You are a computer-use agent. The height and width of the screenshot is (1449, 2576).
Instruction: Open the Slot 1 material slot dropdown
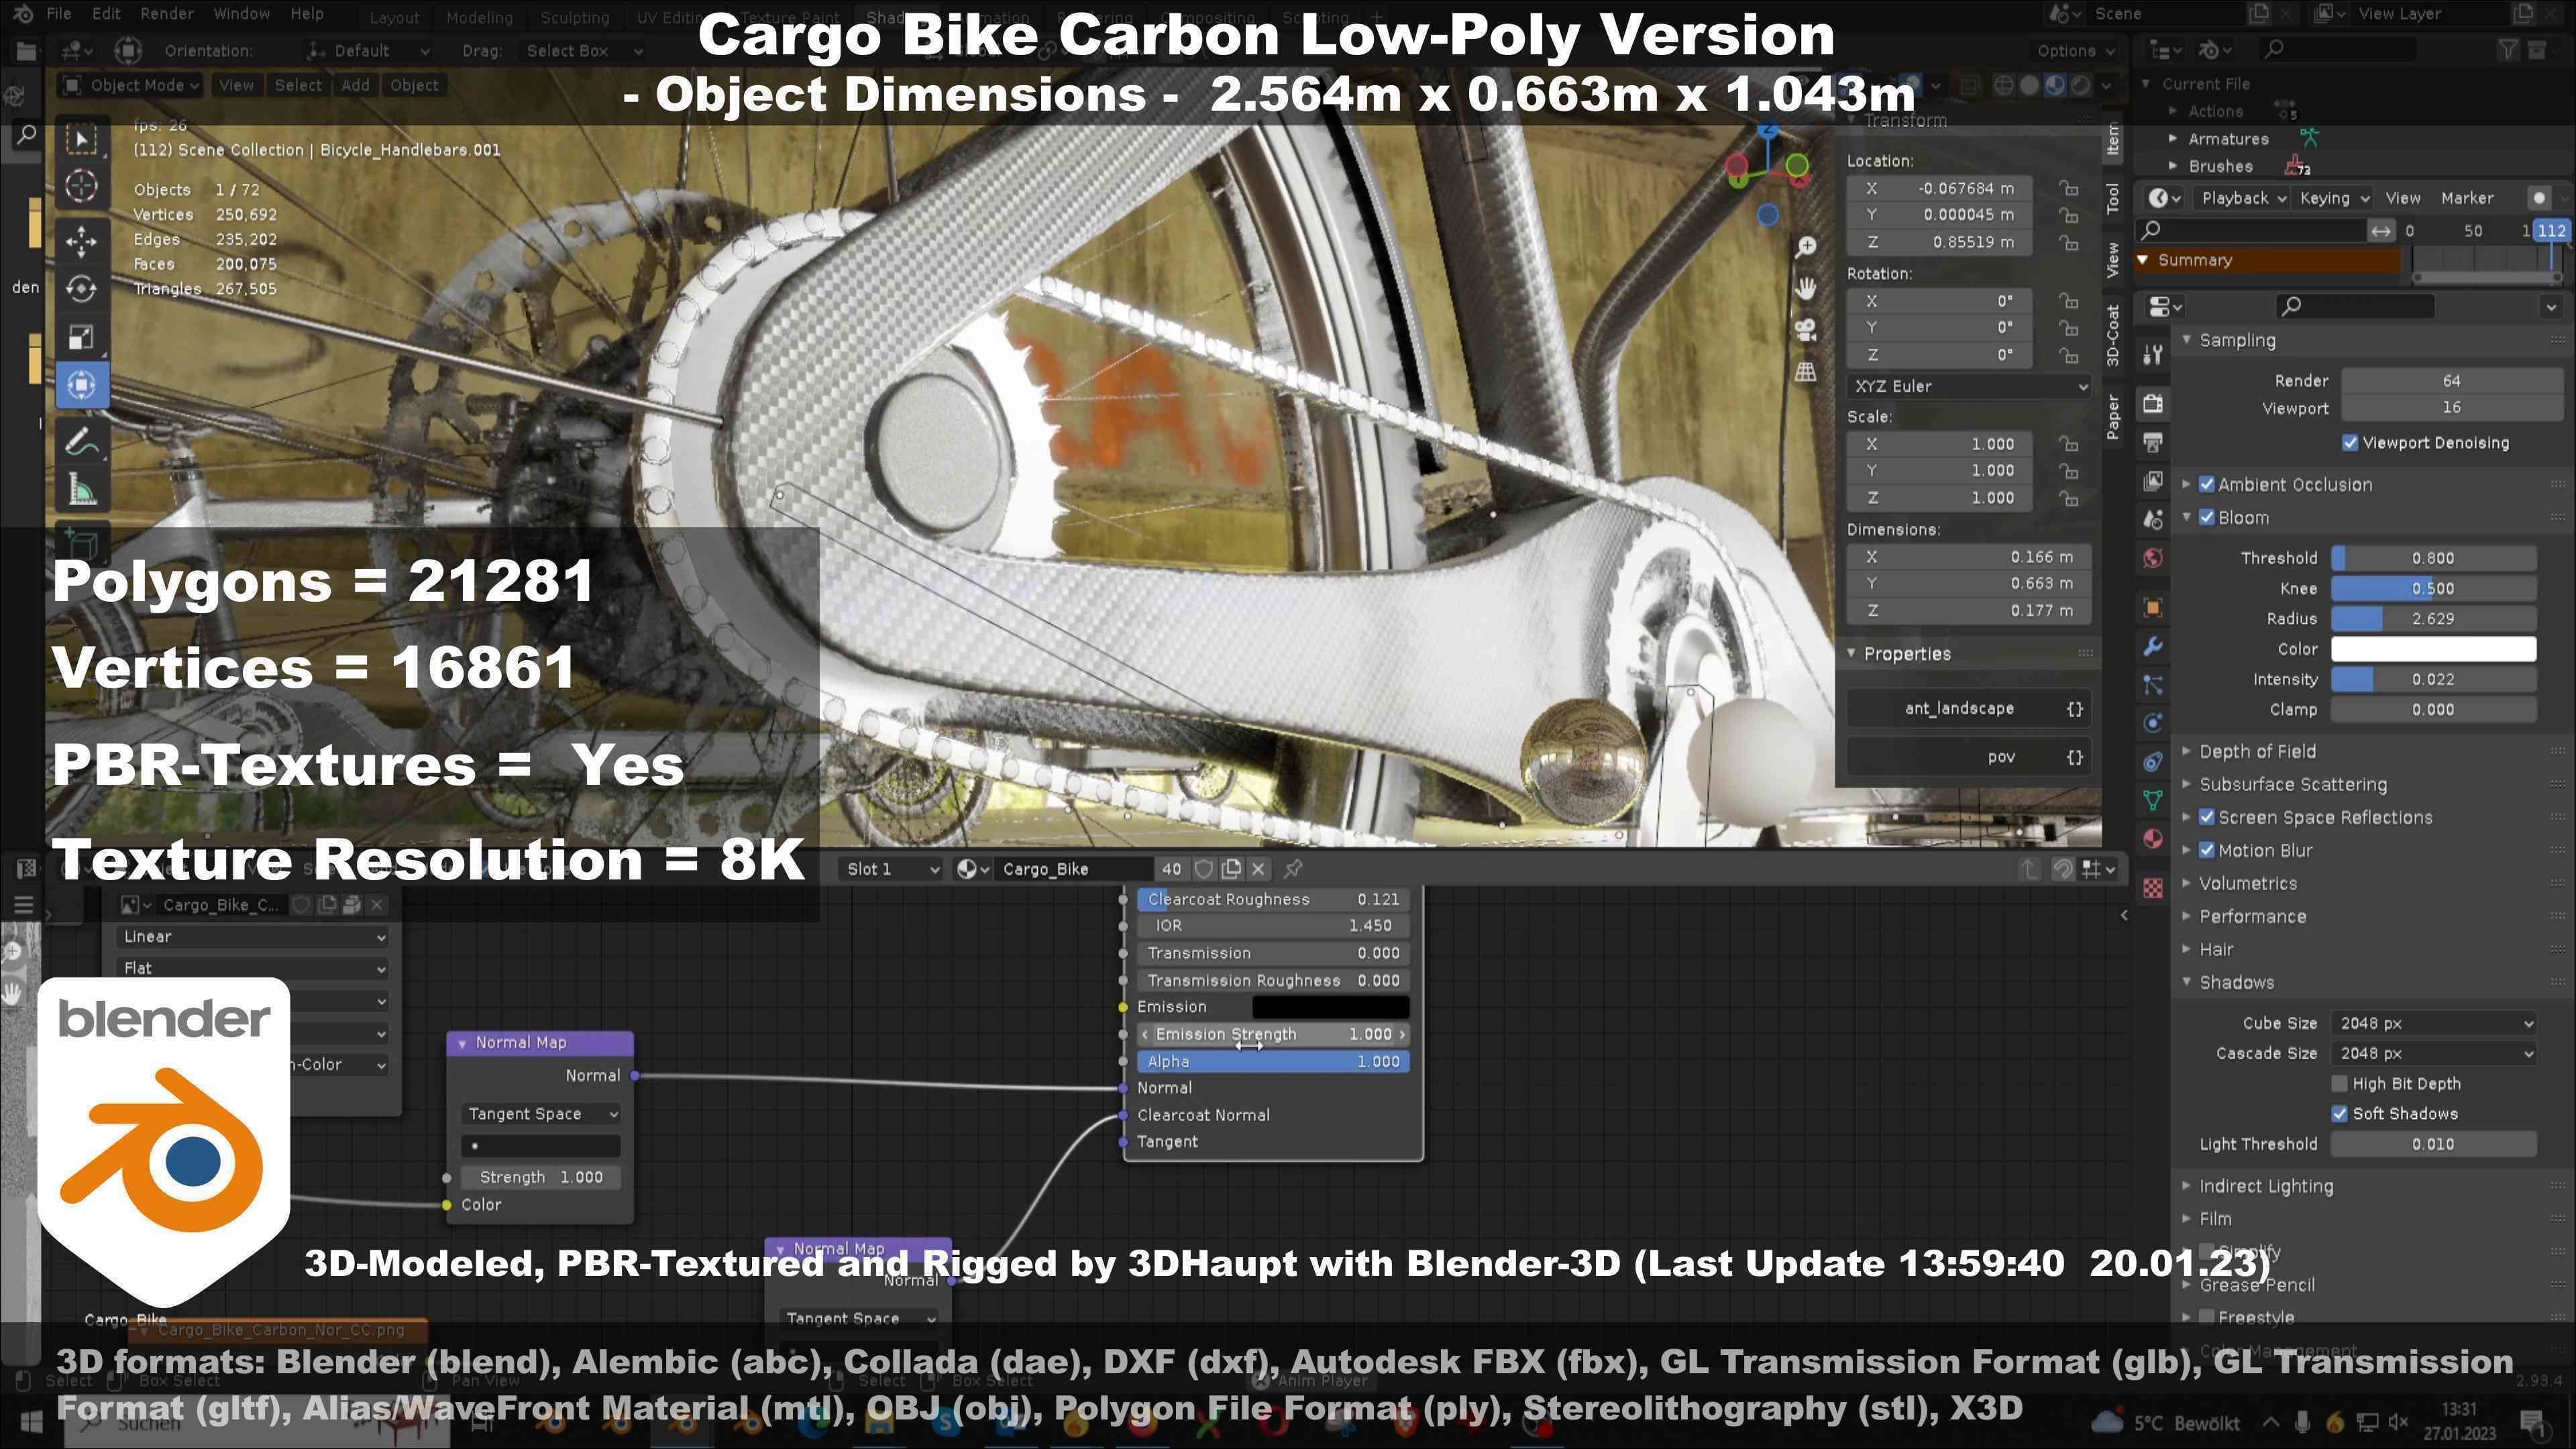(892, 869)
